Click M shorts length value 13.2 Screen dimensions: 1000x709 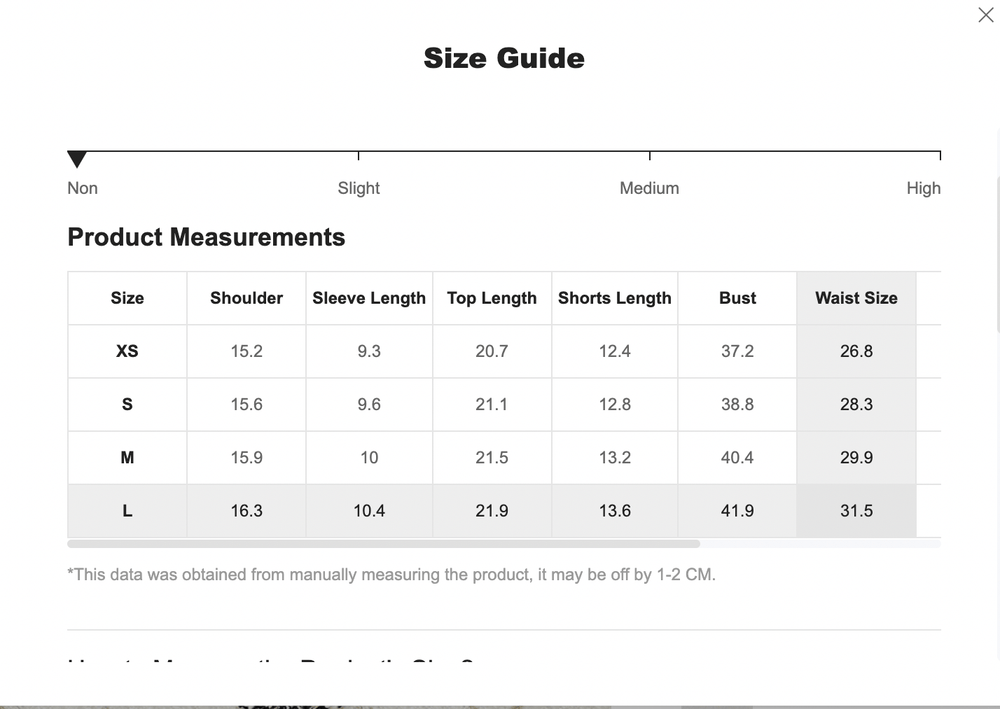click(615, 458)
